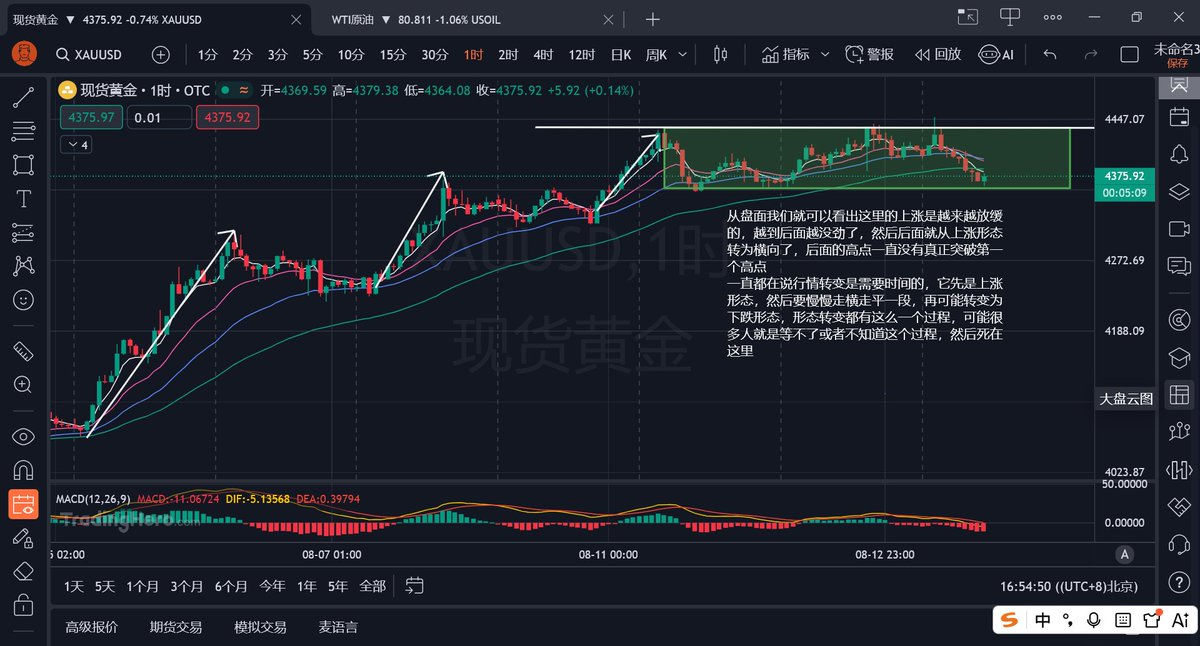The image size is (1200, 646).
Task: Toggle auto scale A button
Action: 1124,554
